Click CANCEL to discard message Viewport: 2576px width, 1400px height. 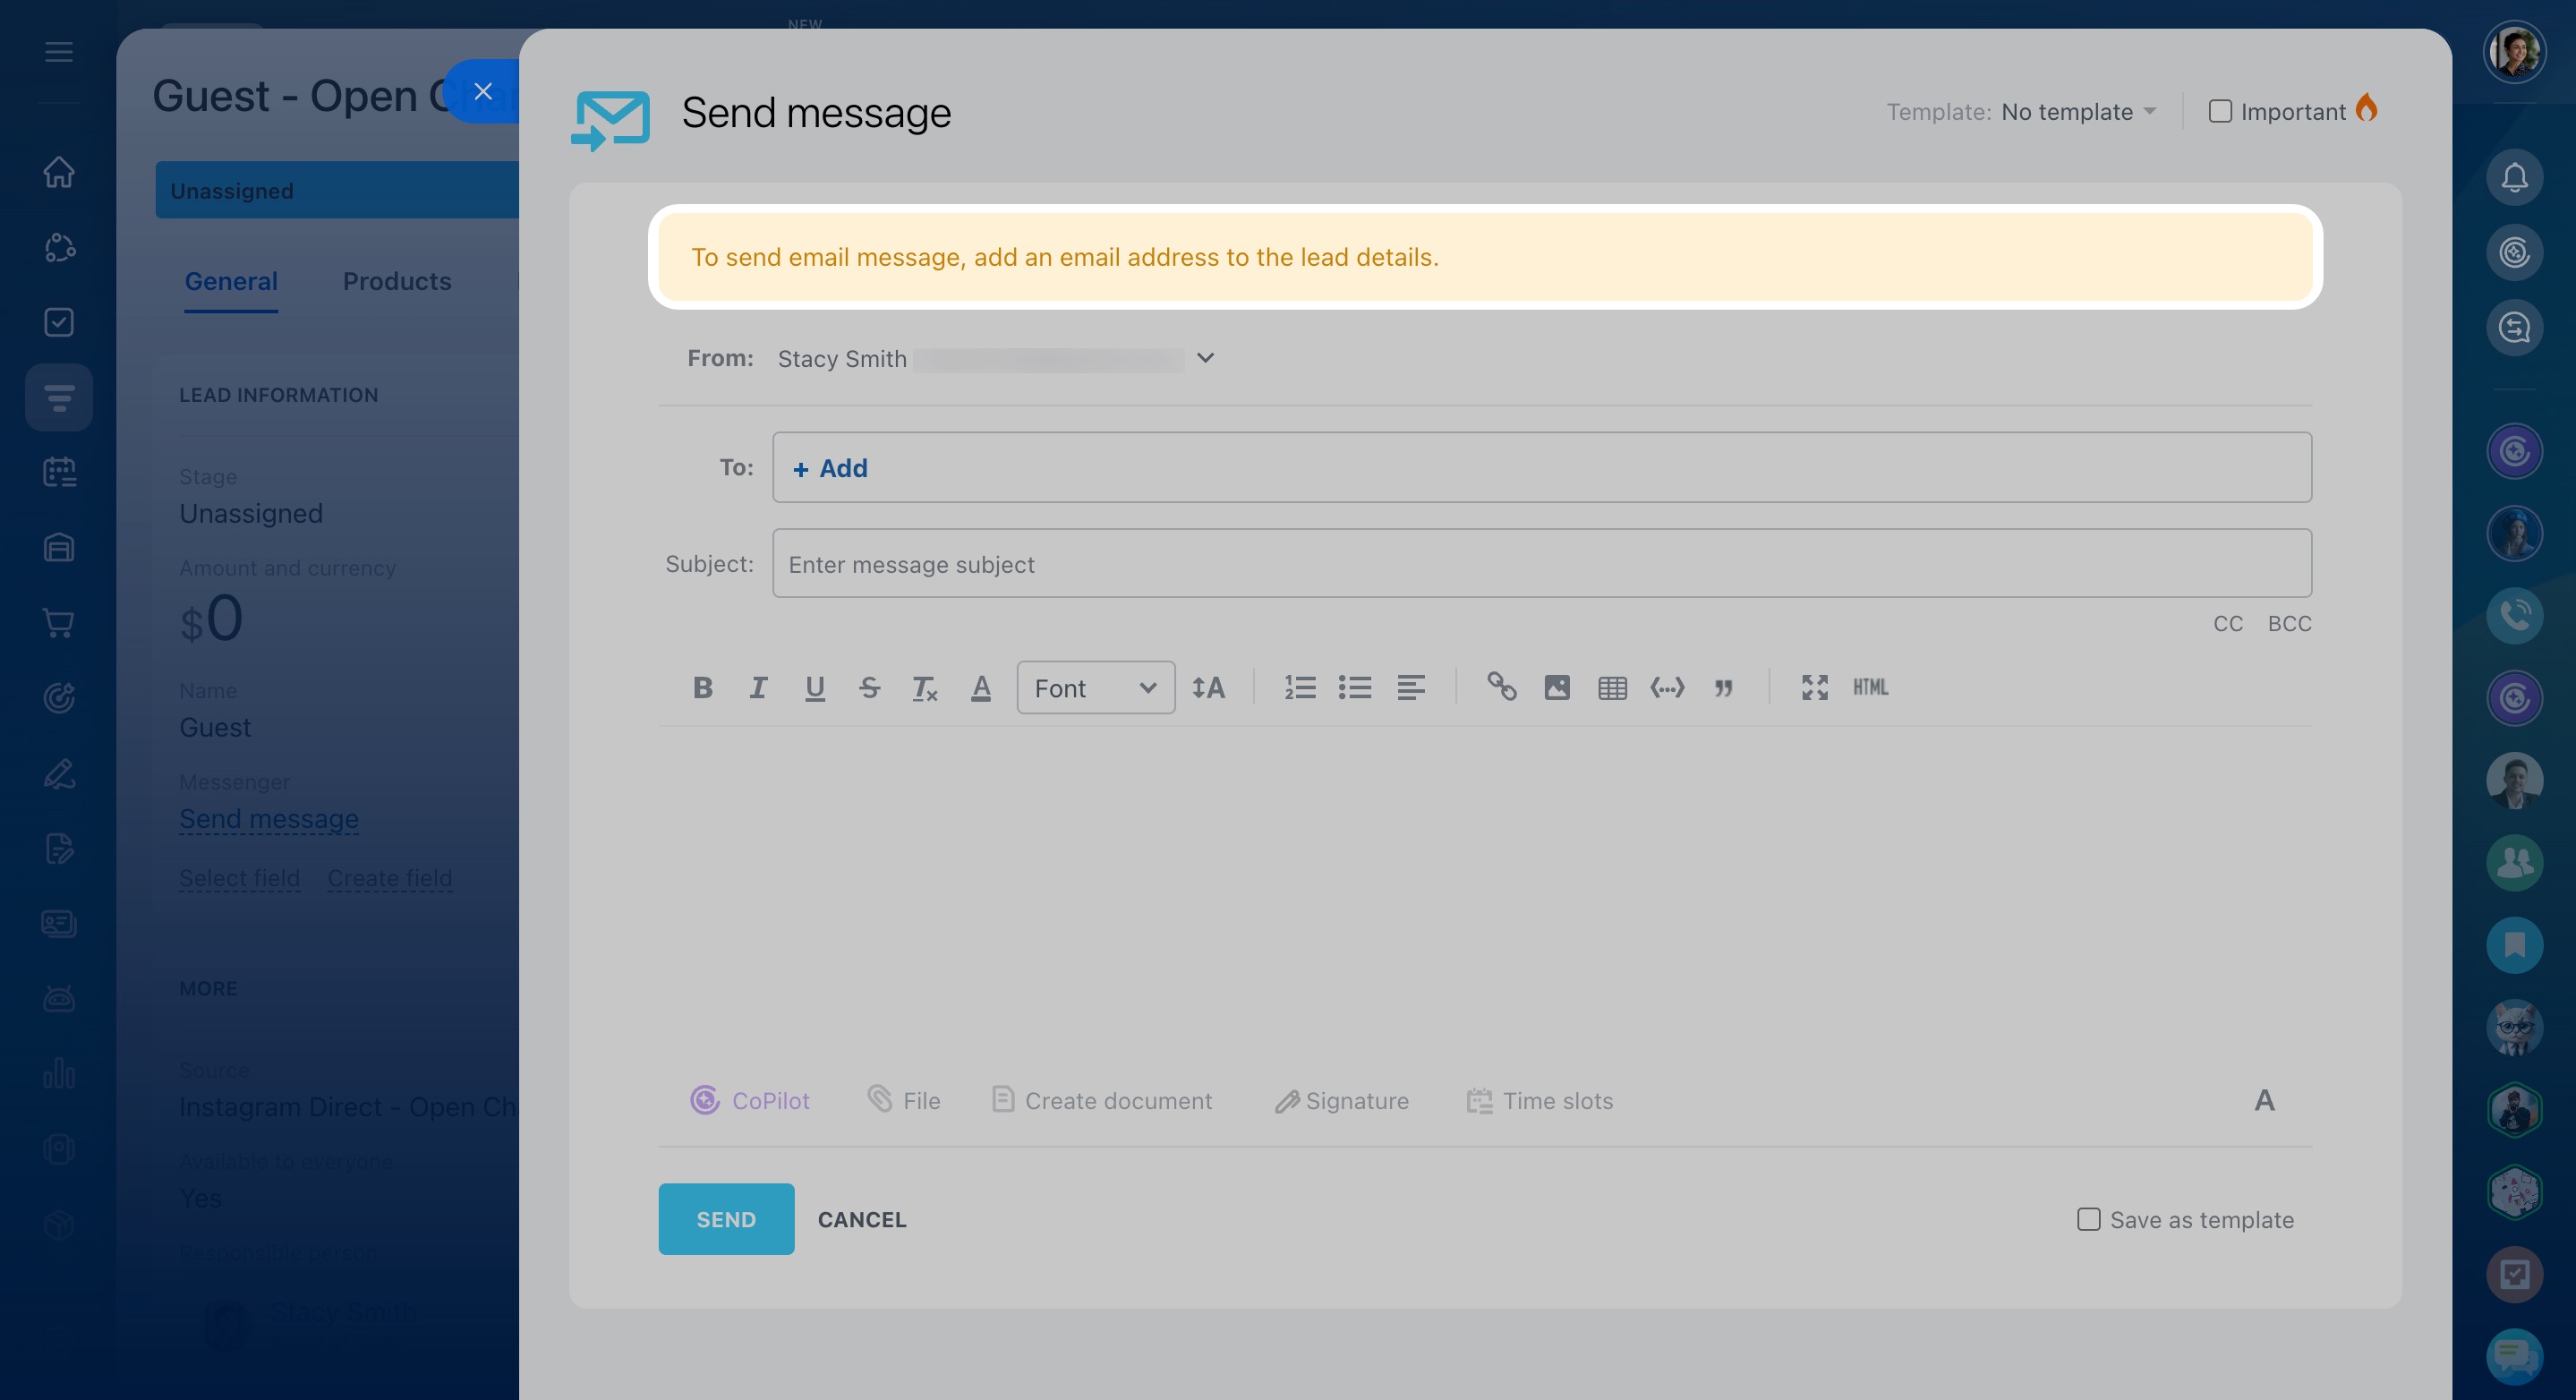(x=862, y=1219)
